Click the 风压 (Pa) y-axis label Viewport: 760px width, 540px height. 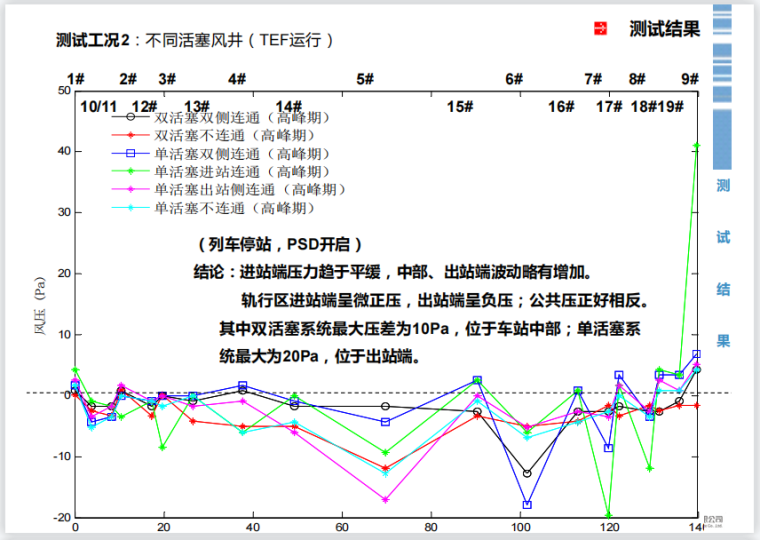tap(40, 305)
